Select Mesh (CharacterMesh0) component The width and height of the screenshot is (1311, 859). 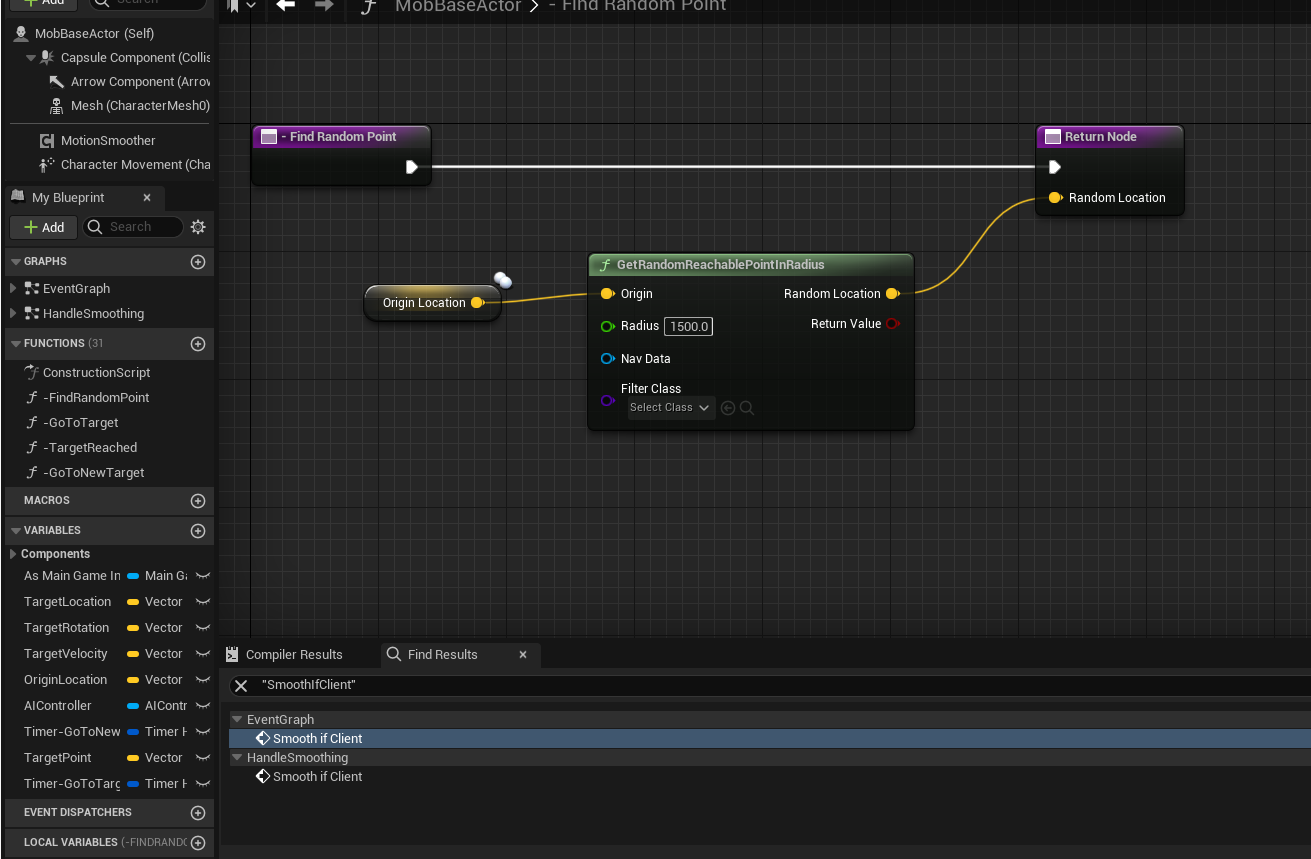(x=140, y=105)
